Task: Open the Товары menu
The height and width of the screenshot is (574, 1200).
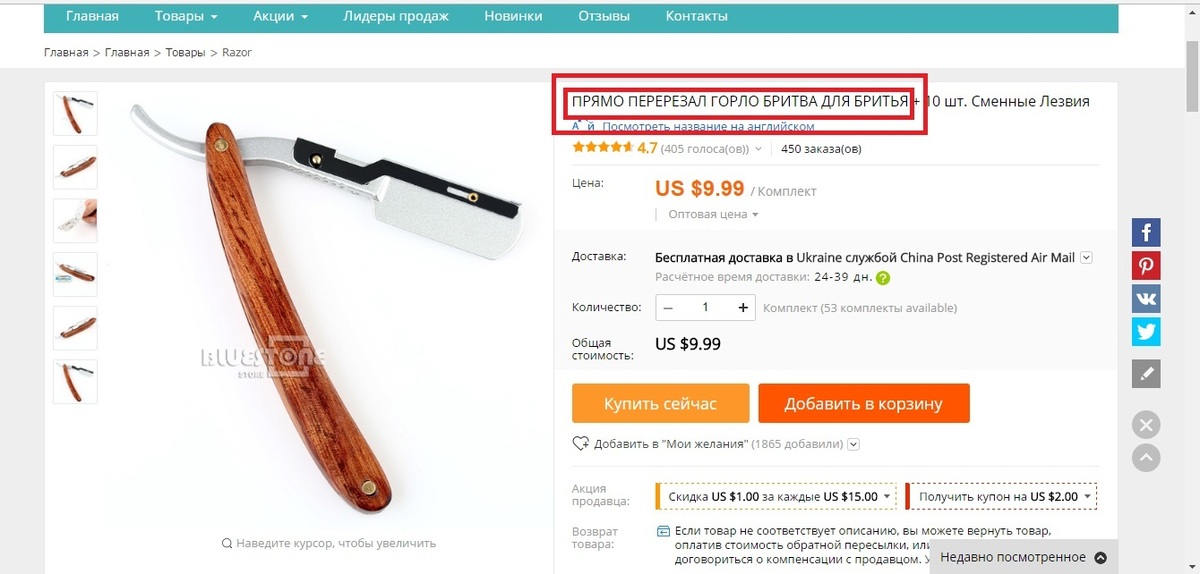Action: pos(186,16)
